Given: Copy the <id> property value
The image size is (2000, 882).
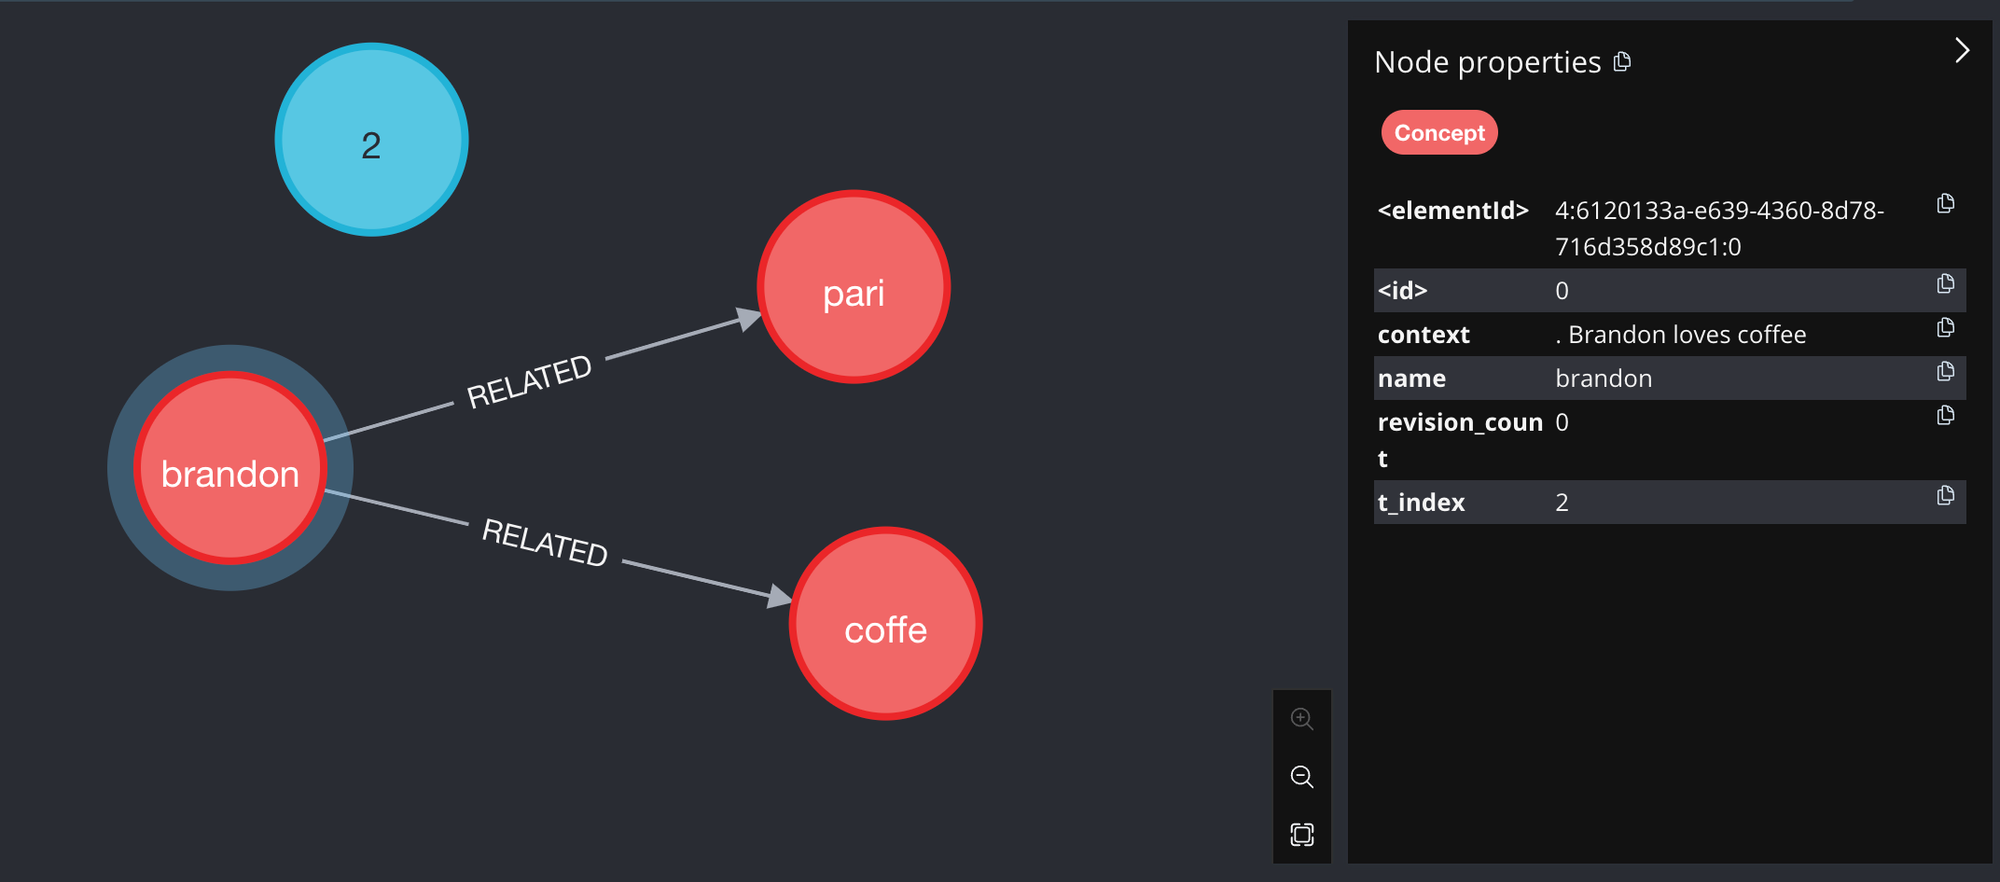Looking at the screenshot, I should point(1945,284).
